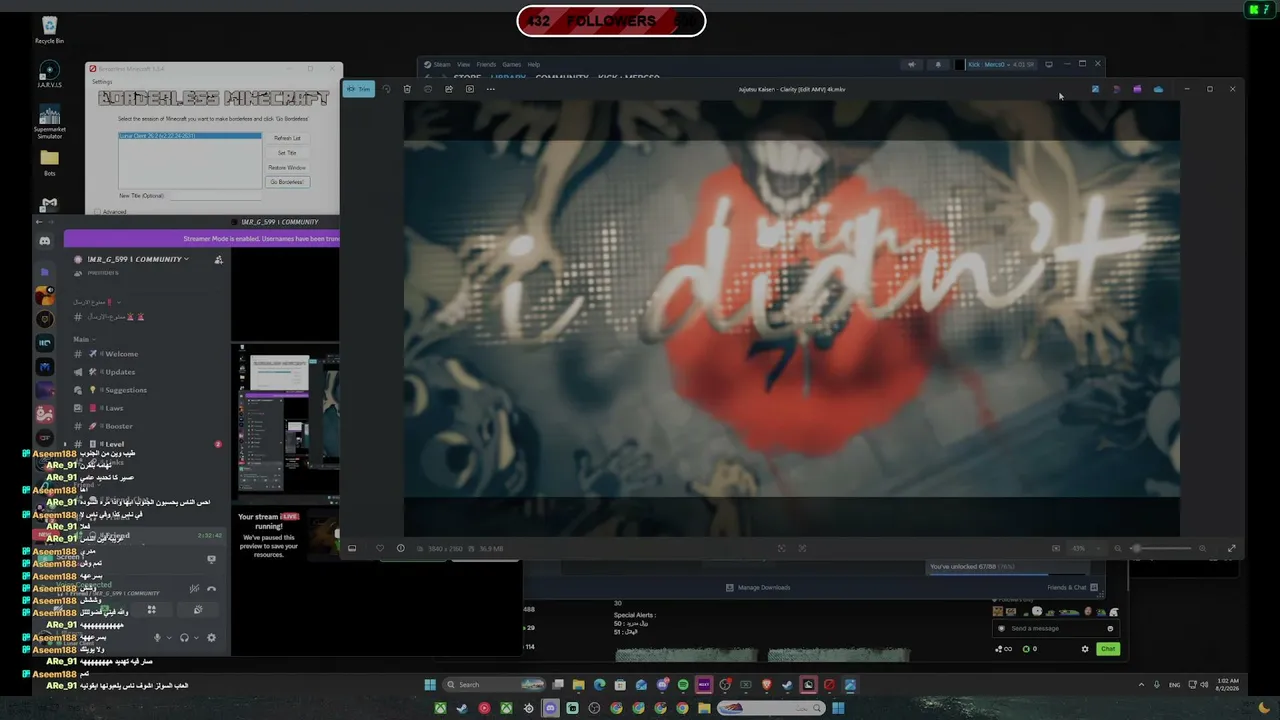
Task: Show file info via the info icon
Action: [401, 548]
